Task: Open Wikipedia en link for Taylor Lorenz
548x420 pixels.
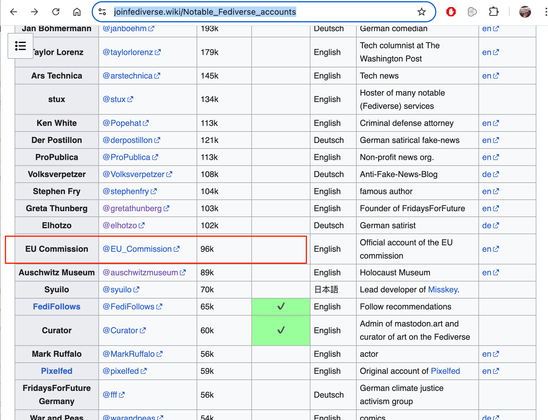Action: tap(490, 52)
